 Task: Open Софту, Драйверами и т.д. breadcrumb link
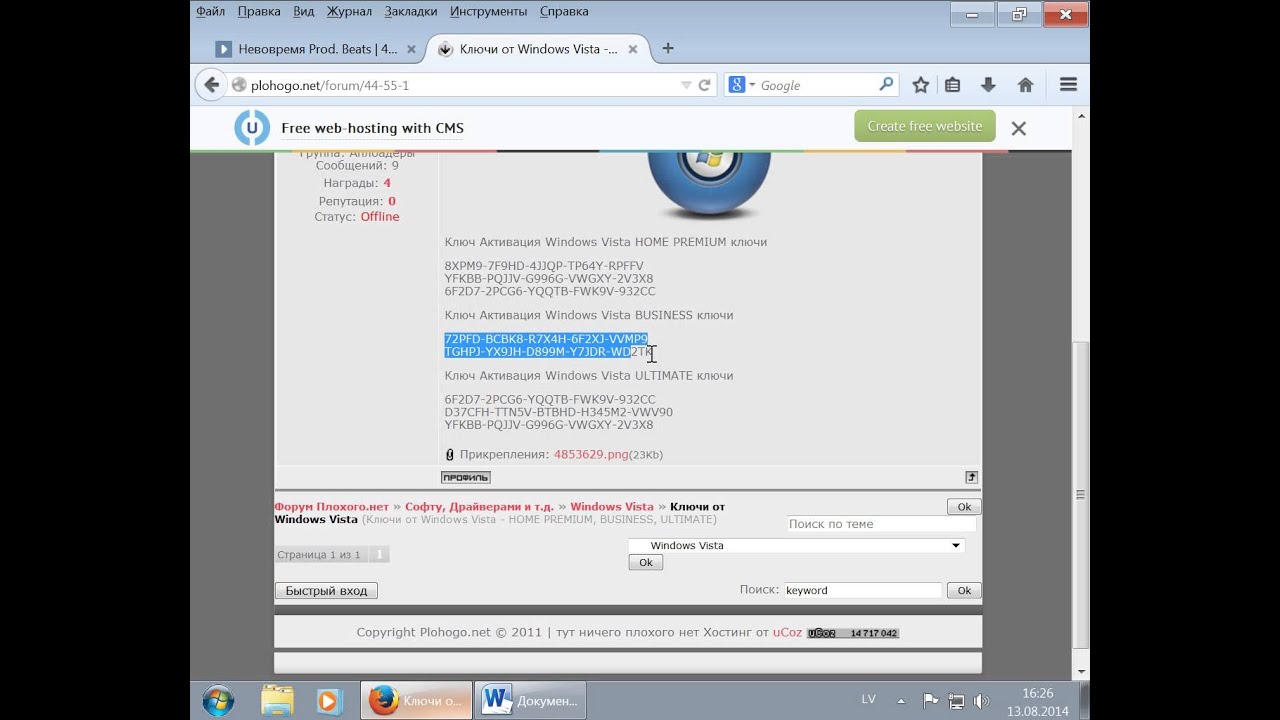(x=479, y=507)
